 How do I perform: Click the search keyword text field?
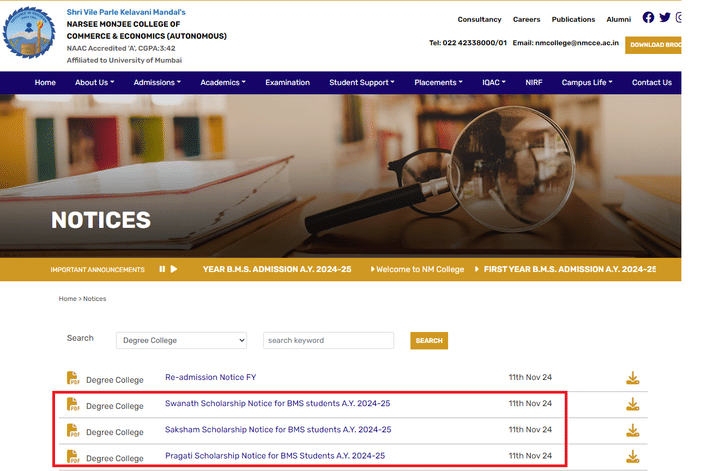pyautogui.click(x=328, y=340)
